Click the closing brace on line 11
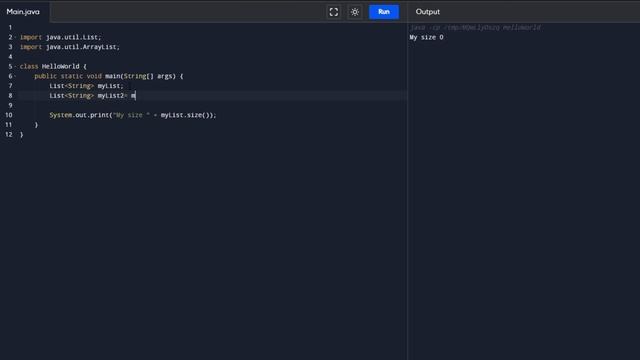The height and width of the screenshot is (360, 640). coord(36,125)
